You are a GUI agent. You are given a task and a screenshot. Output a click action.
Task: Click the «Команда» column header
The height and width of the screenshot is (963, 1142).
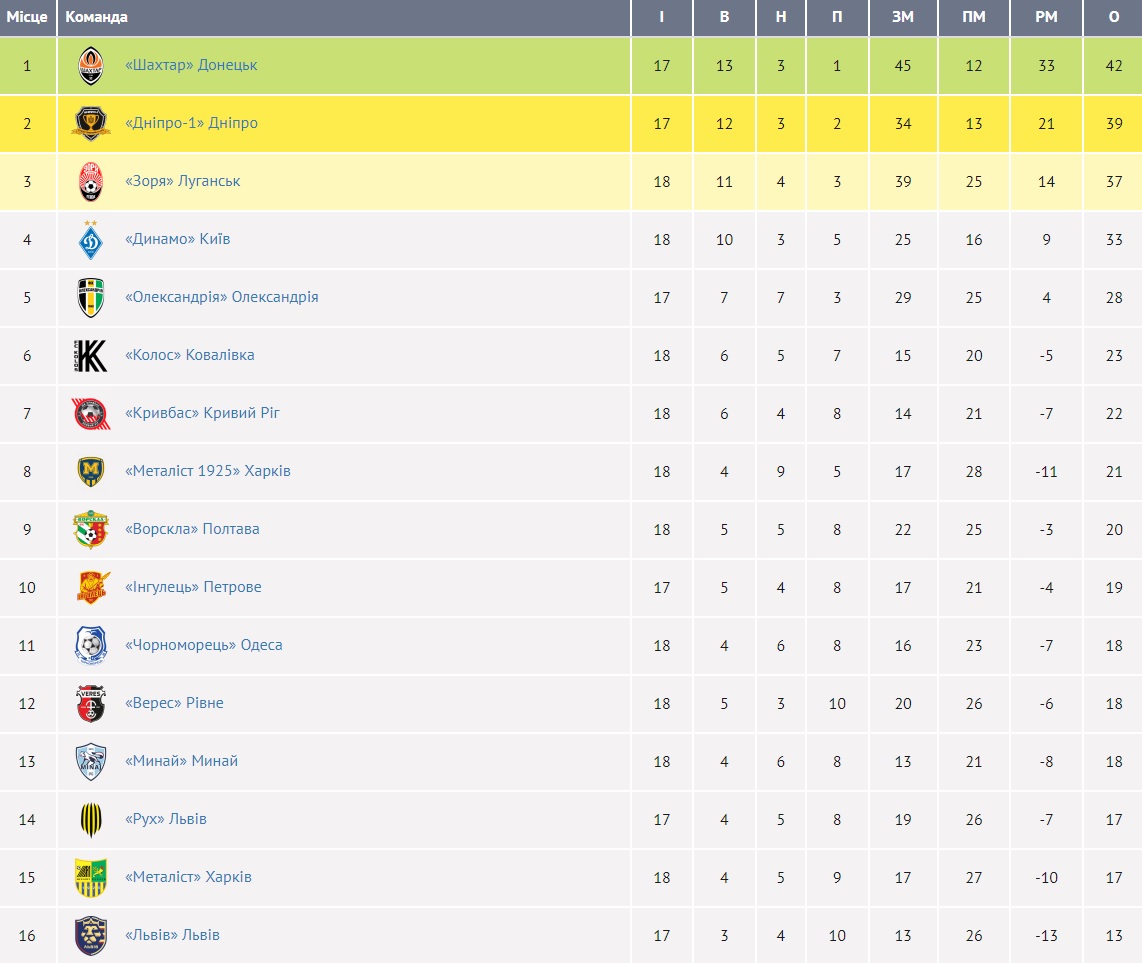(96, 17)
